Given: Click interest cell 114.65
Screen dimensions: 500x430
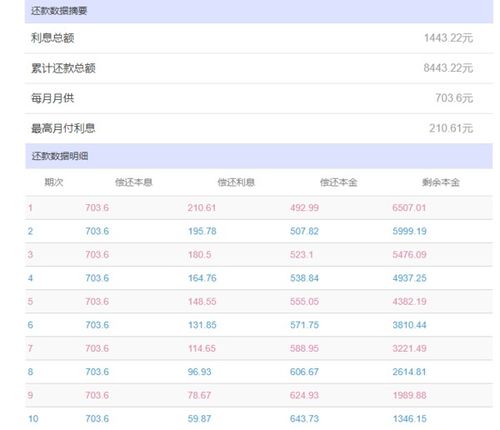Looking at the screenshot, I should [202, 348].
